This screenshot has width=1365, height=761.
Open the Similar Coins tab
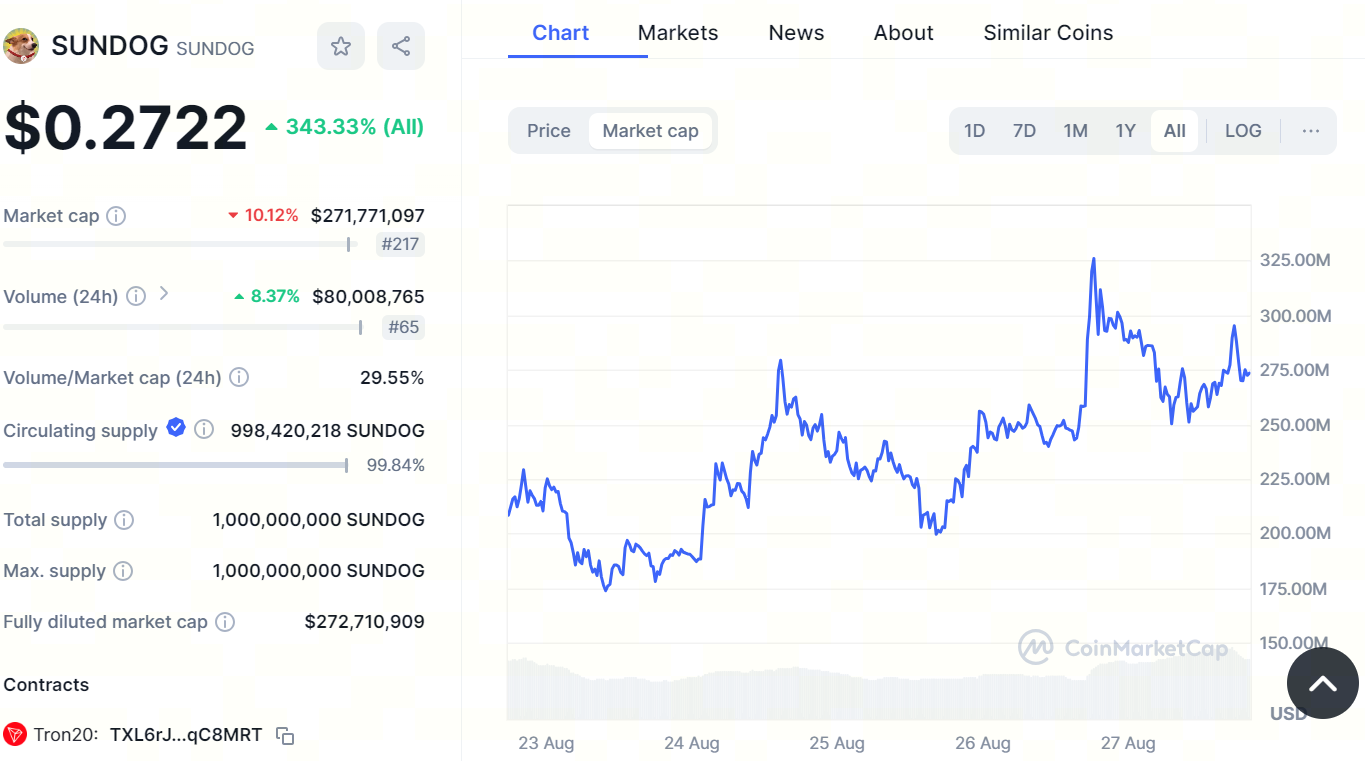coord(1048,33)
